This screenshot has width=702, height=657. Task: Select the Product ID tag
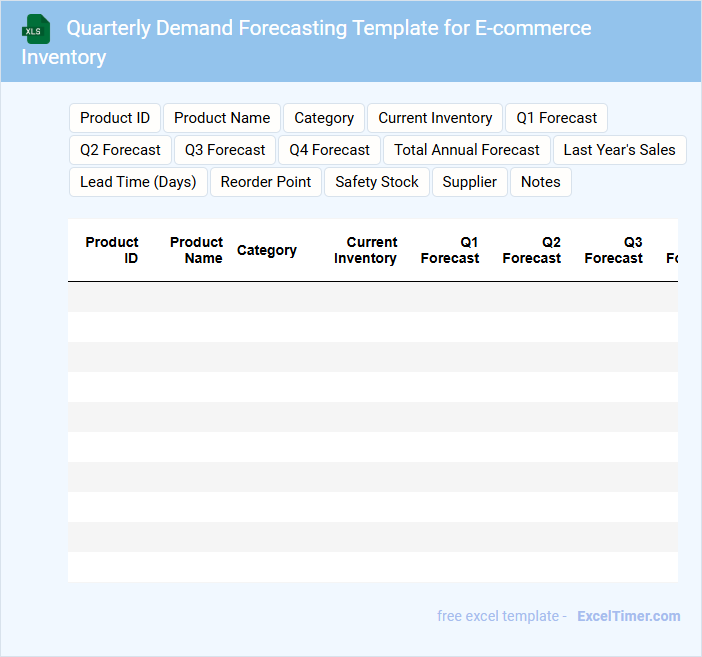tap(115, 118)
